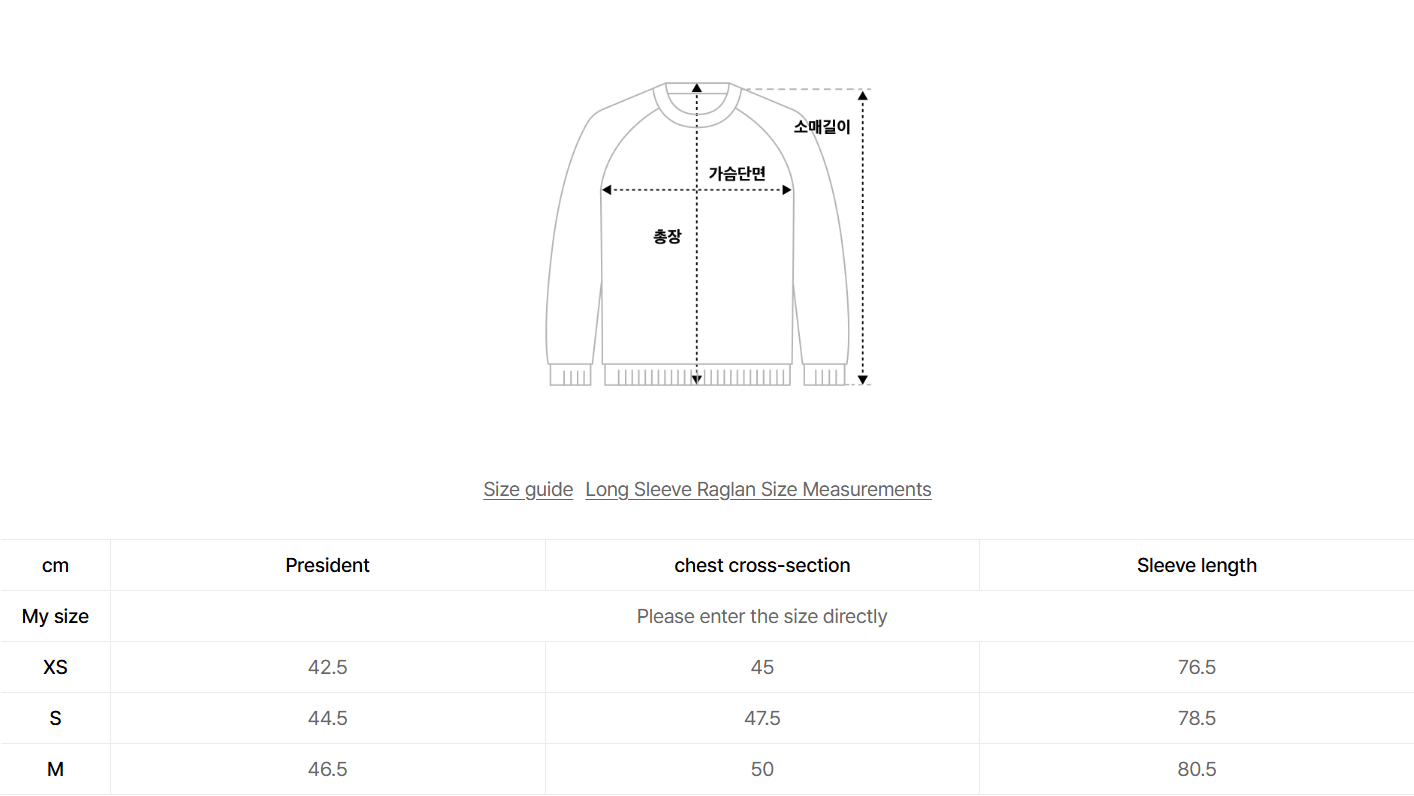Click the Size guide link

[x=528, y=489]
